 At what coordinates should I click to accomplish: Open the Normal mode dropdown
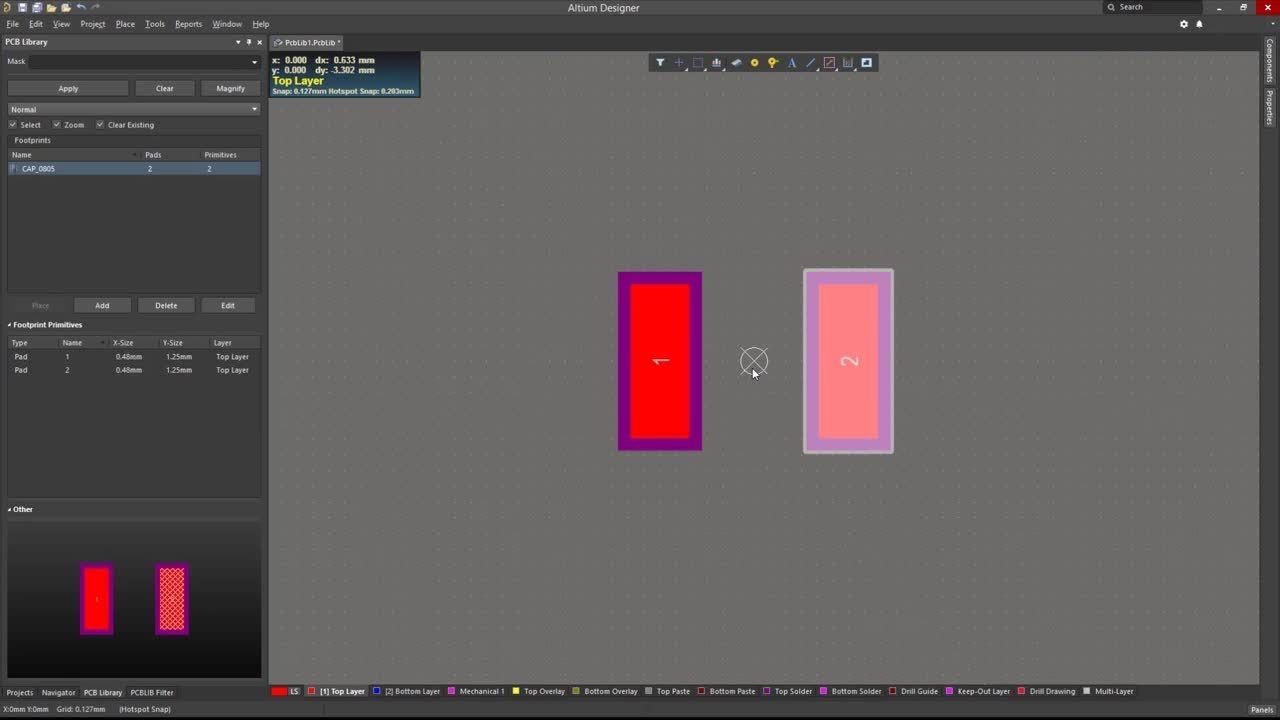coord(254,109)
